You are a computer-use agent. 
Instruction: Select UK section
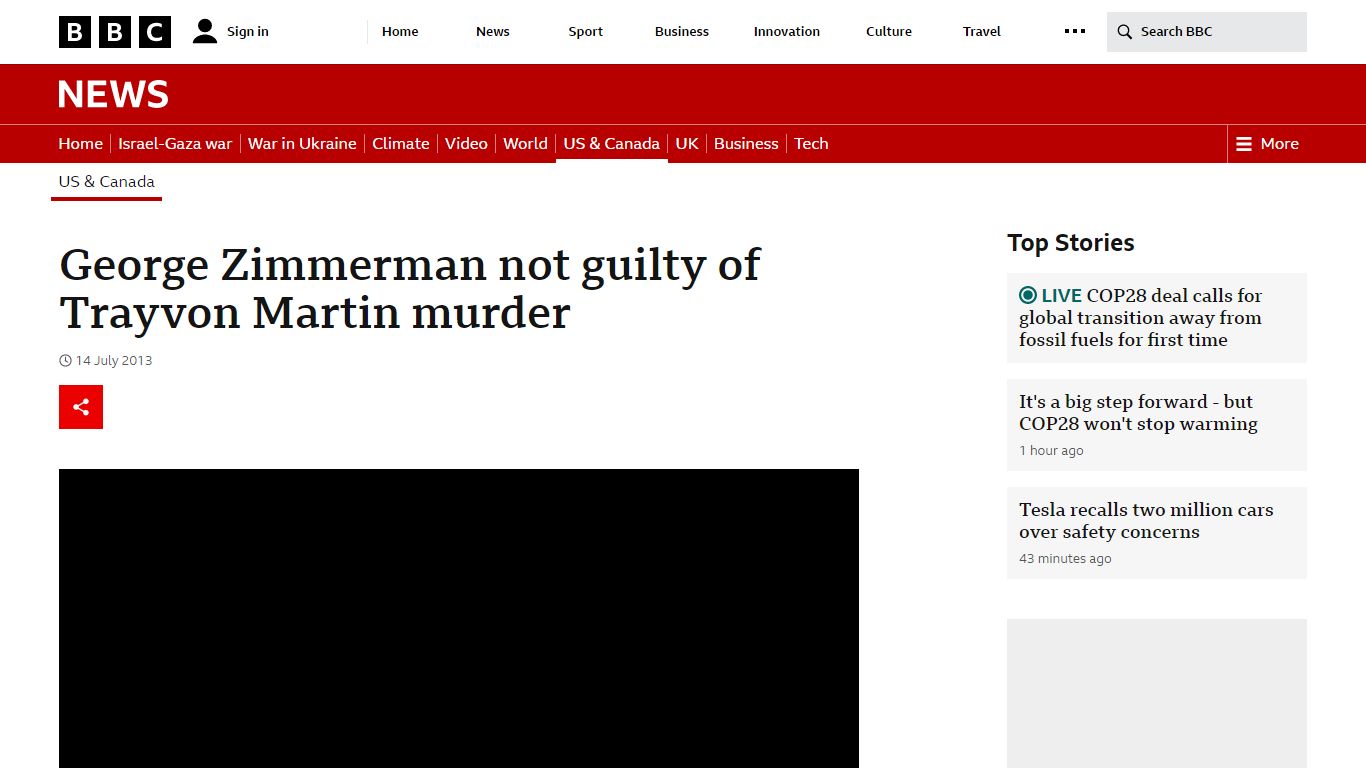click(x=687, y=144)
